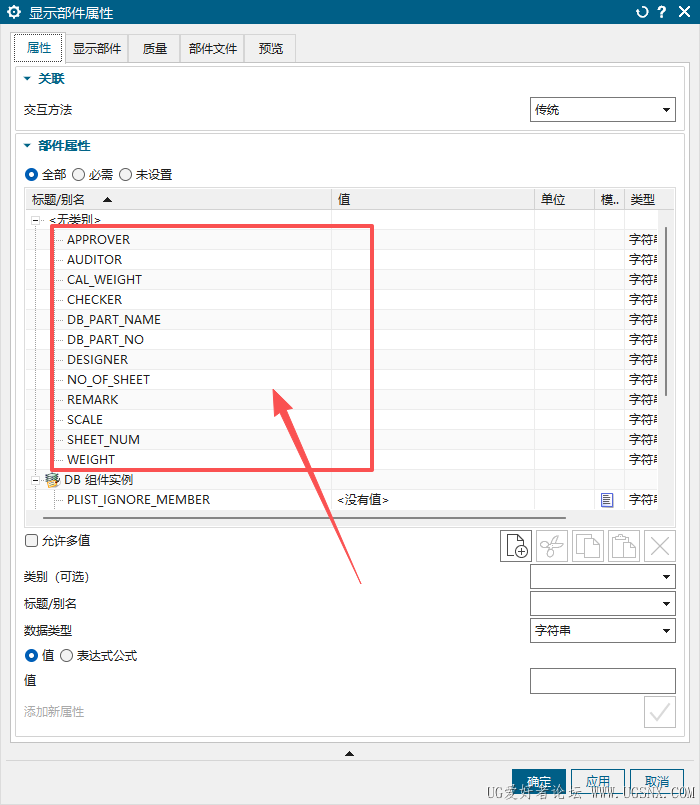Open help with the question mark icon

tap(662, 12)
